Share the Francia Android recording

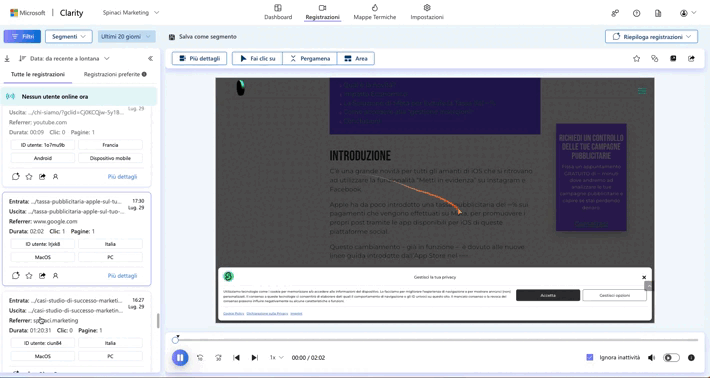[x=42, y=177]
